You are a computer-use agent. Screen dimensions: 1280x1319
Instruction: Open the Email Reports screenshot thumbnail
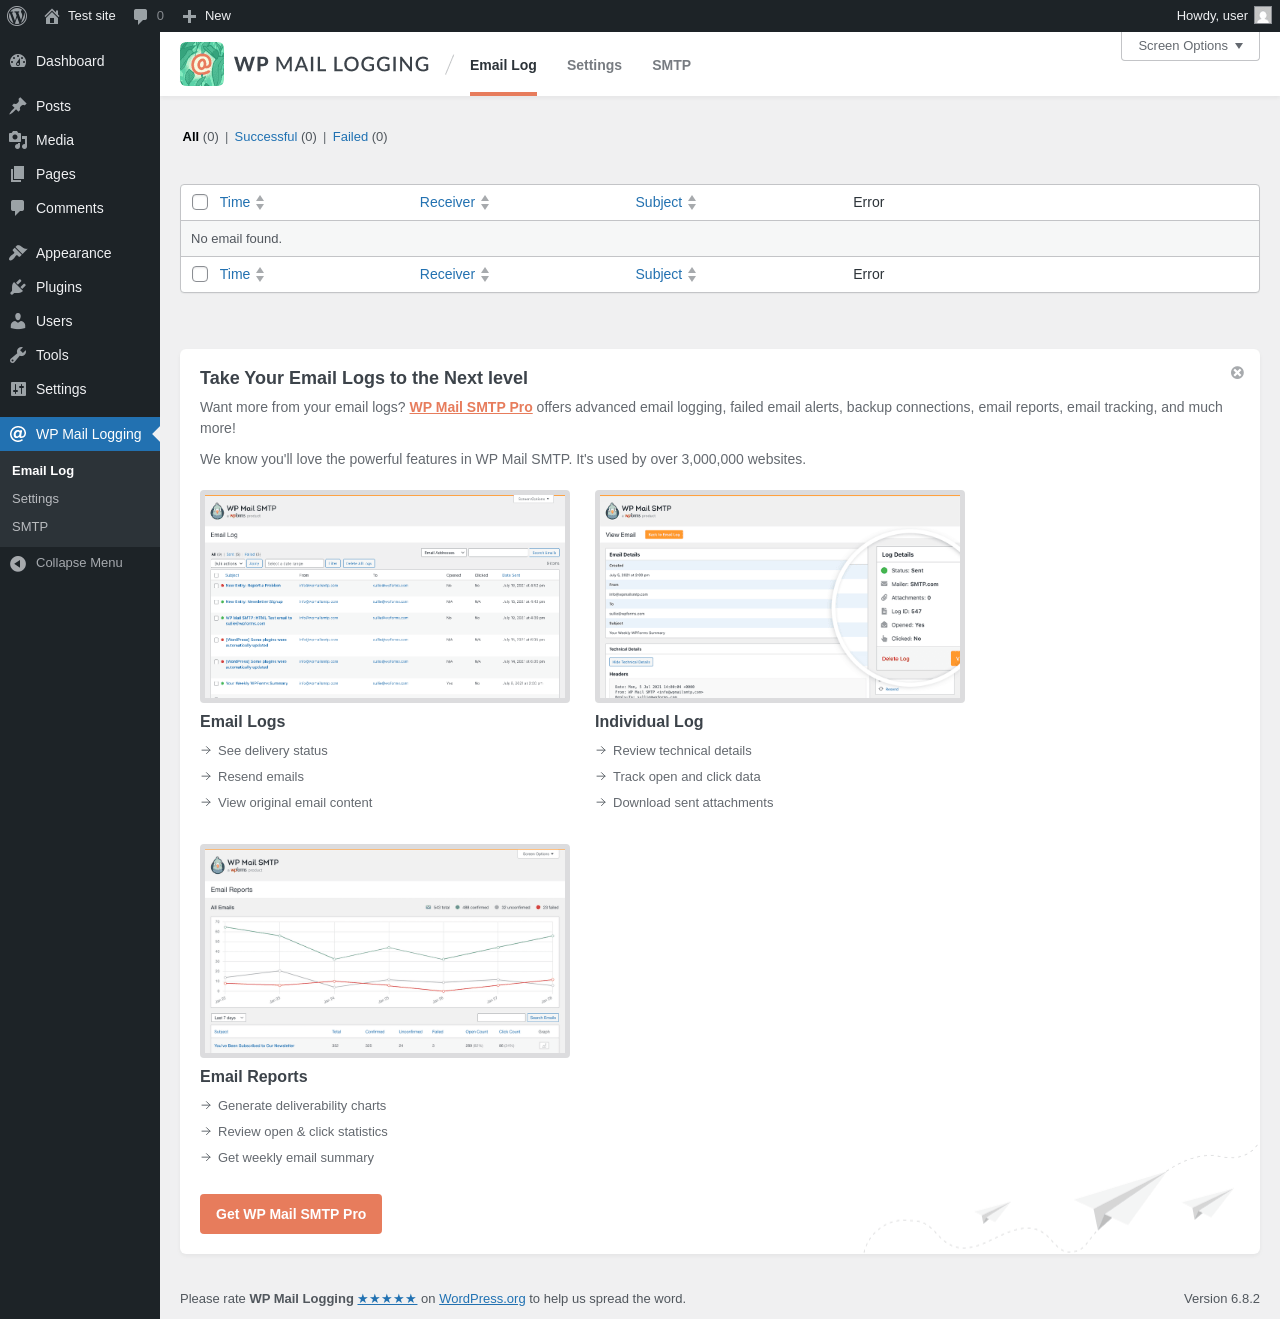385,951
